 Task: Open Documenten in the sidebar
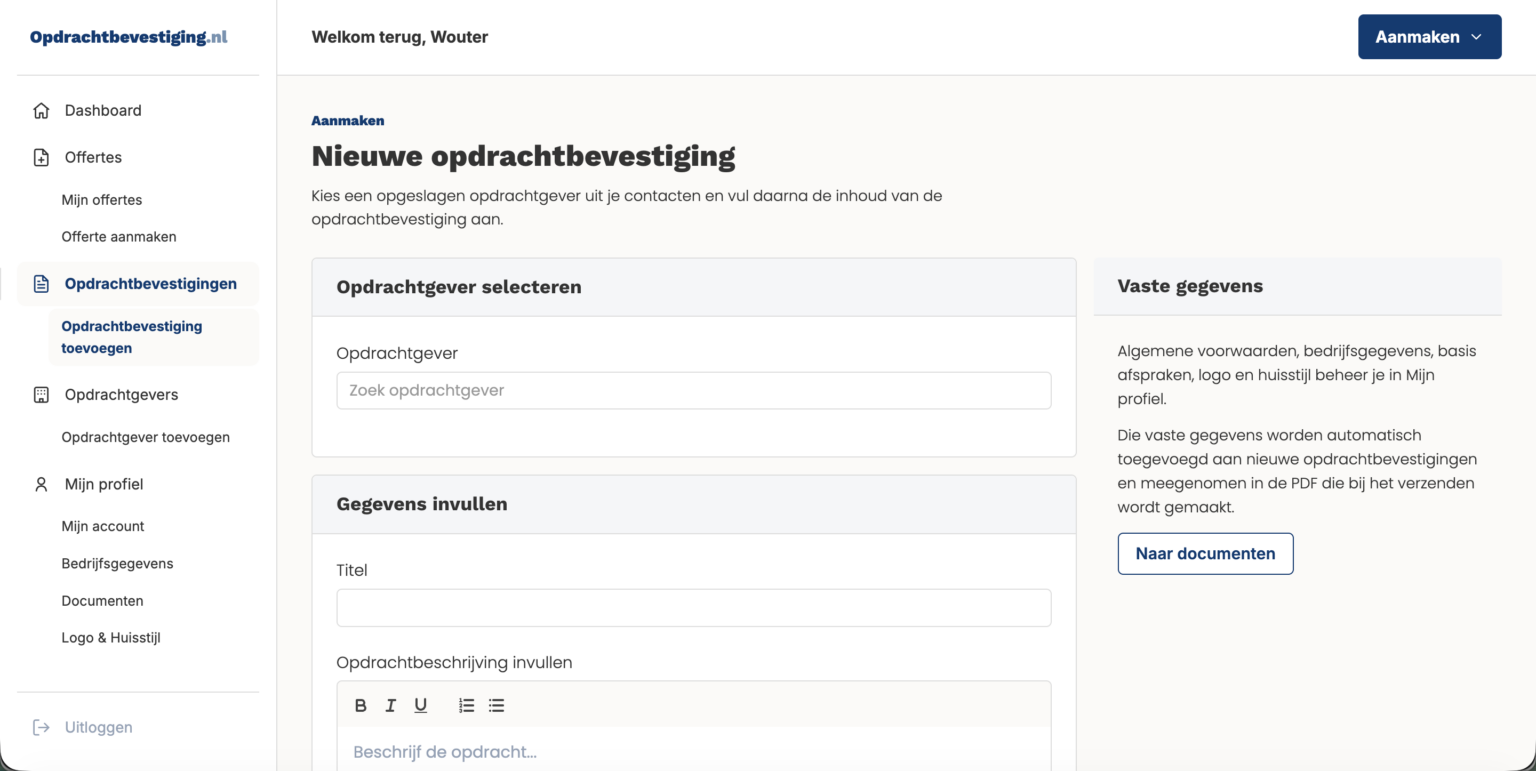coord(102,601)
